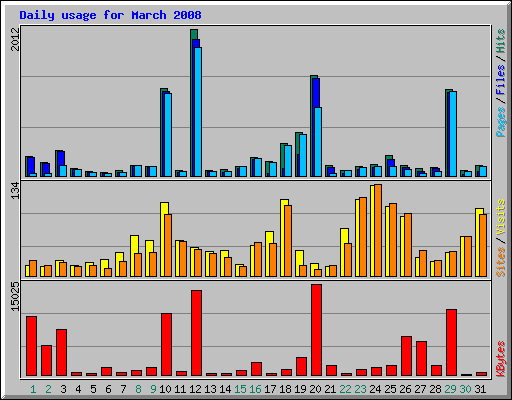
Task: Click day 4 on the x-axis
Action: (x=78, y=389)
